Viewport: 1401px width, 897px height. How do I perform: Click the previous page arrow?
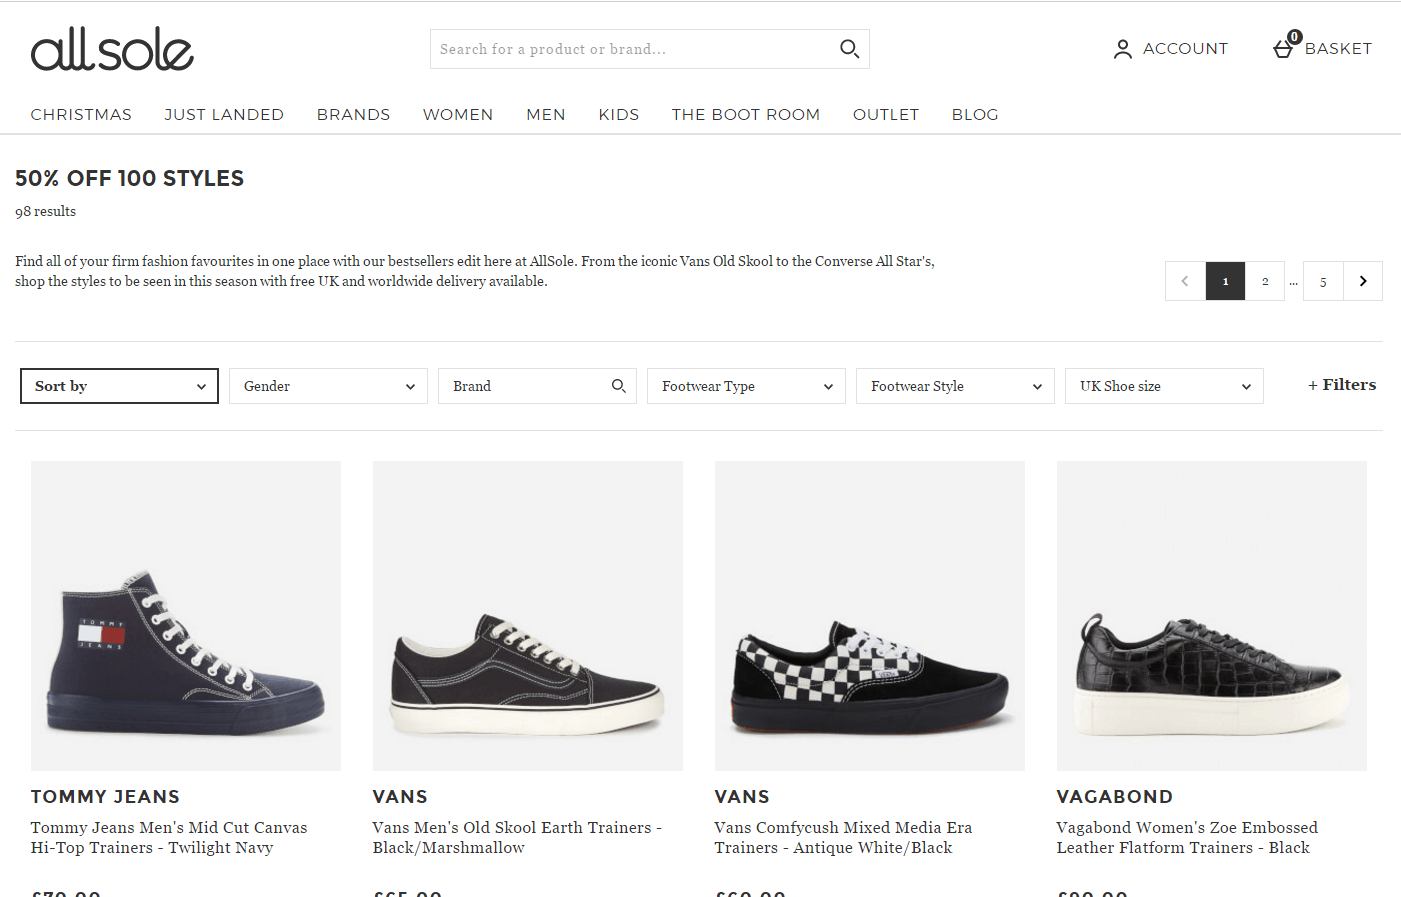coord(1185,281)
